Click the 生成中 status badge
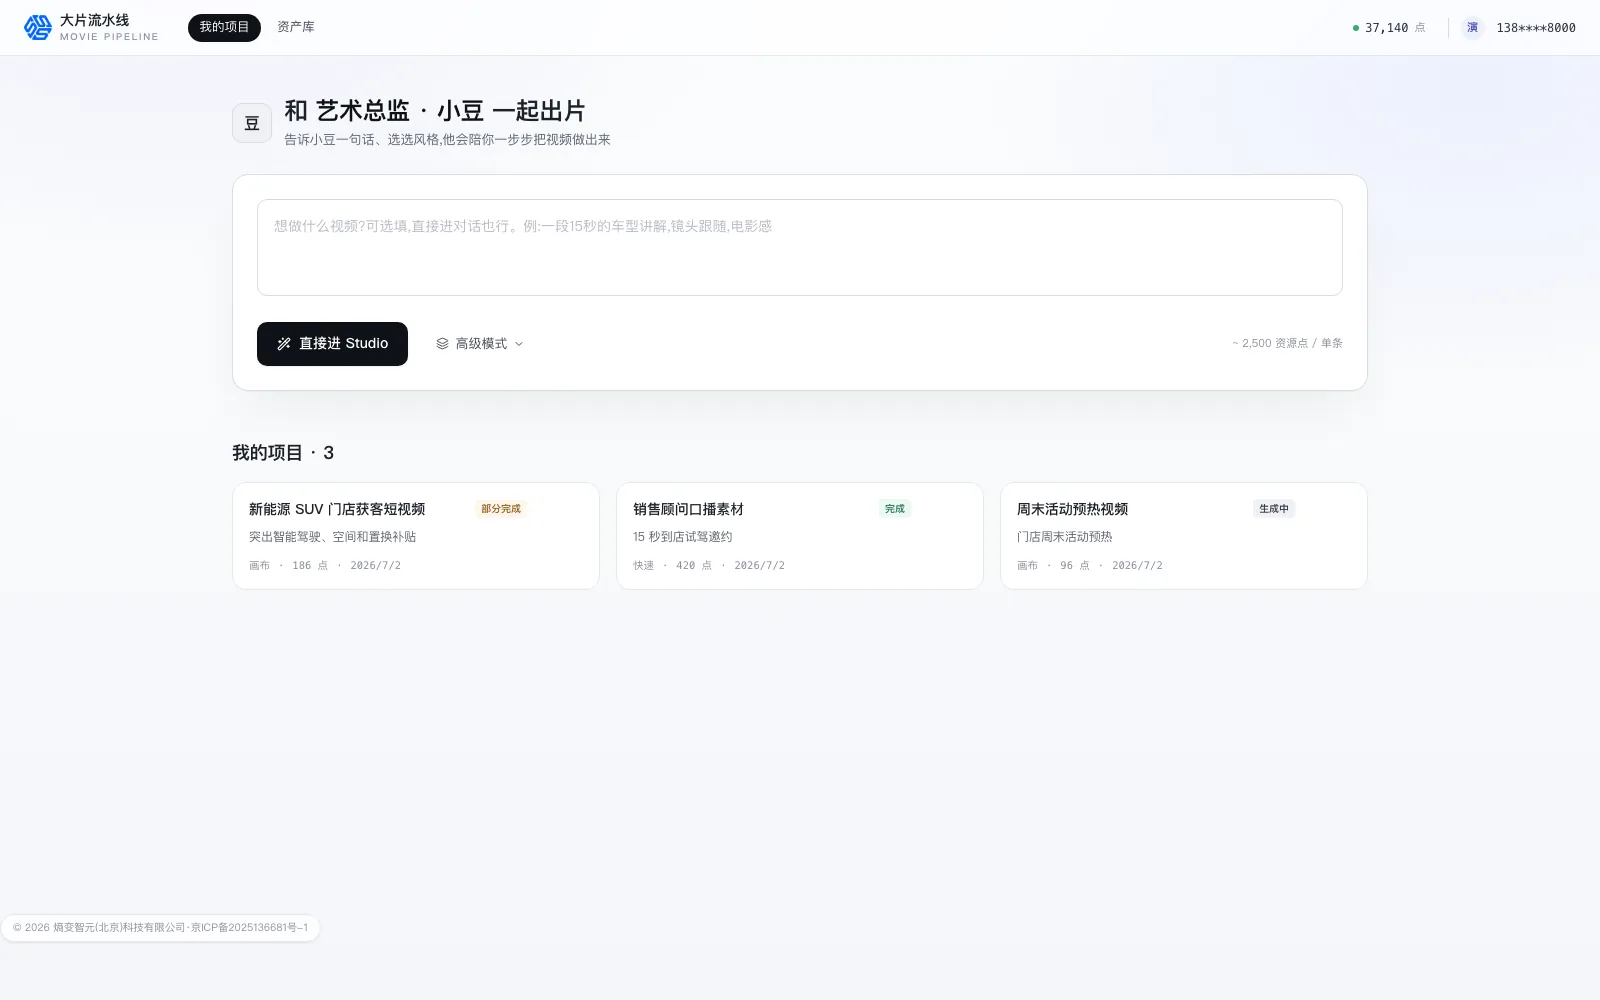 tap(1274, 509)
